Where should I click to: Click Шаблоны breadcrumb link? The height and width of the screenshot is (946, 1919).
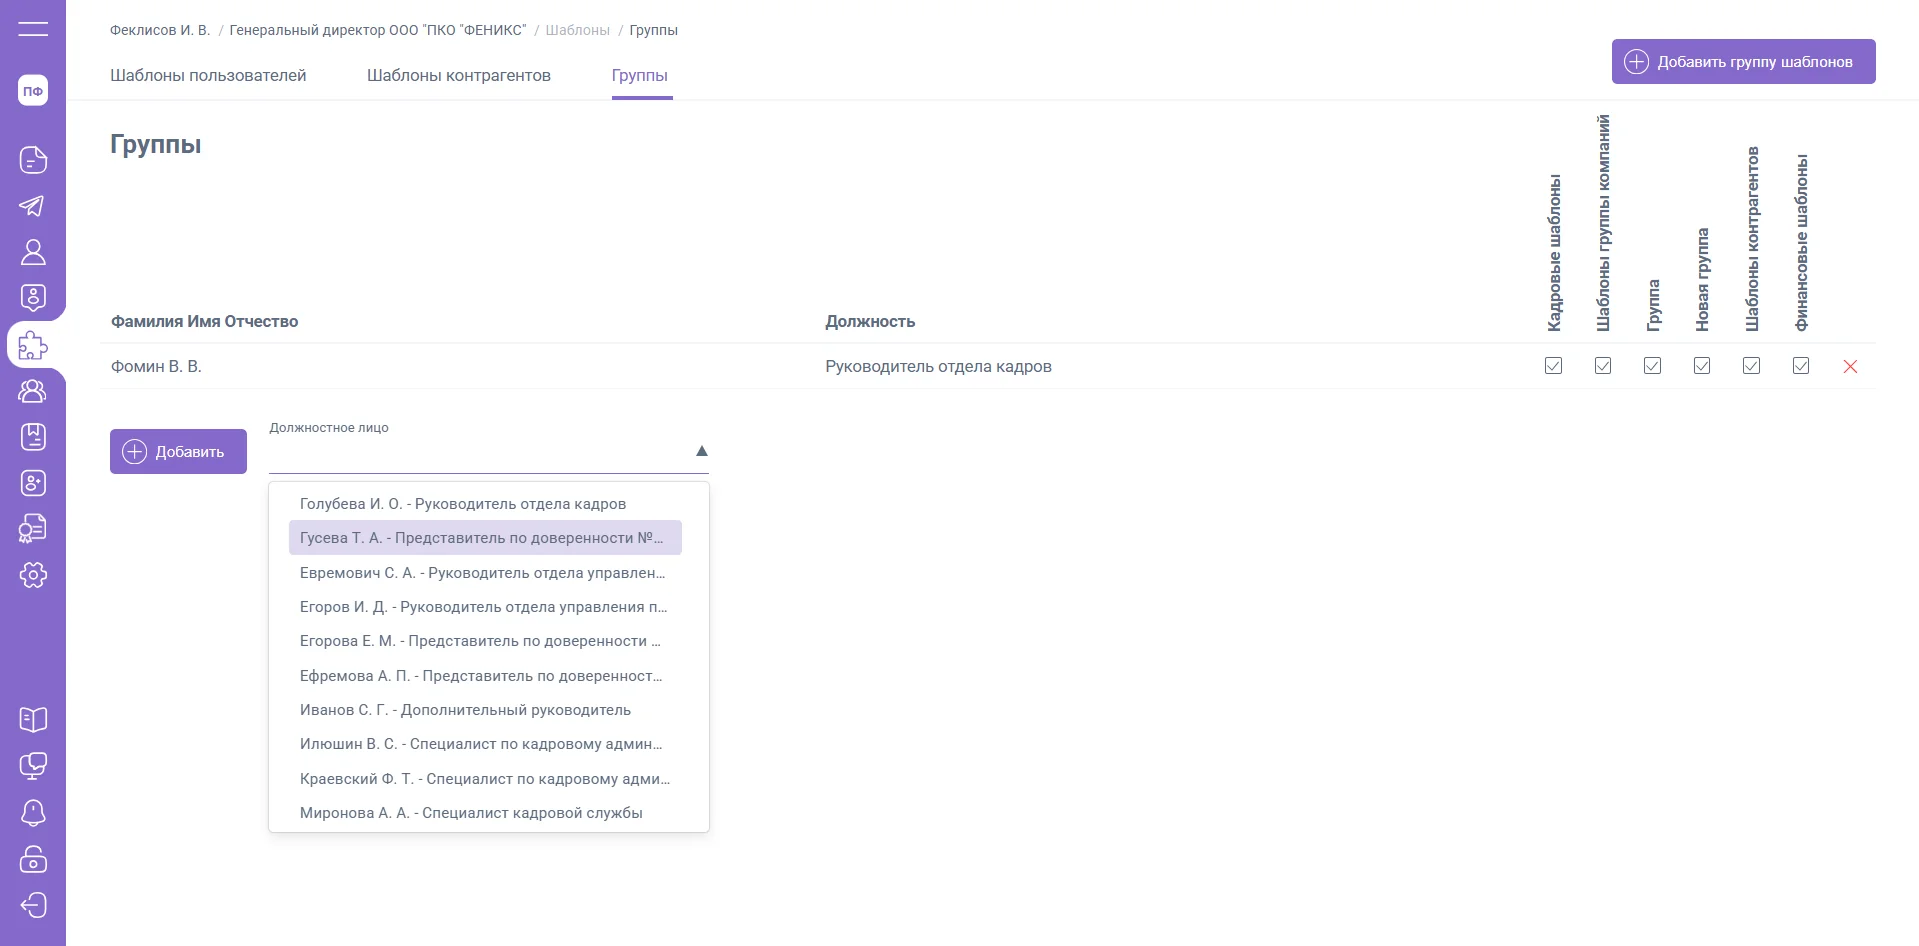577,30
